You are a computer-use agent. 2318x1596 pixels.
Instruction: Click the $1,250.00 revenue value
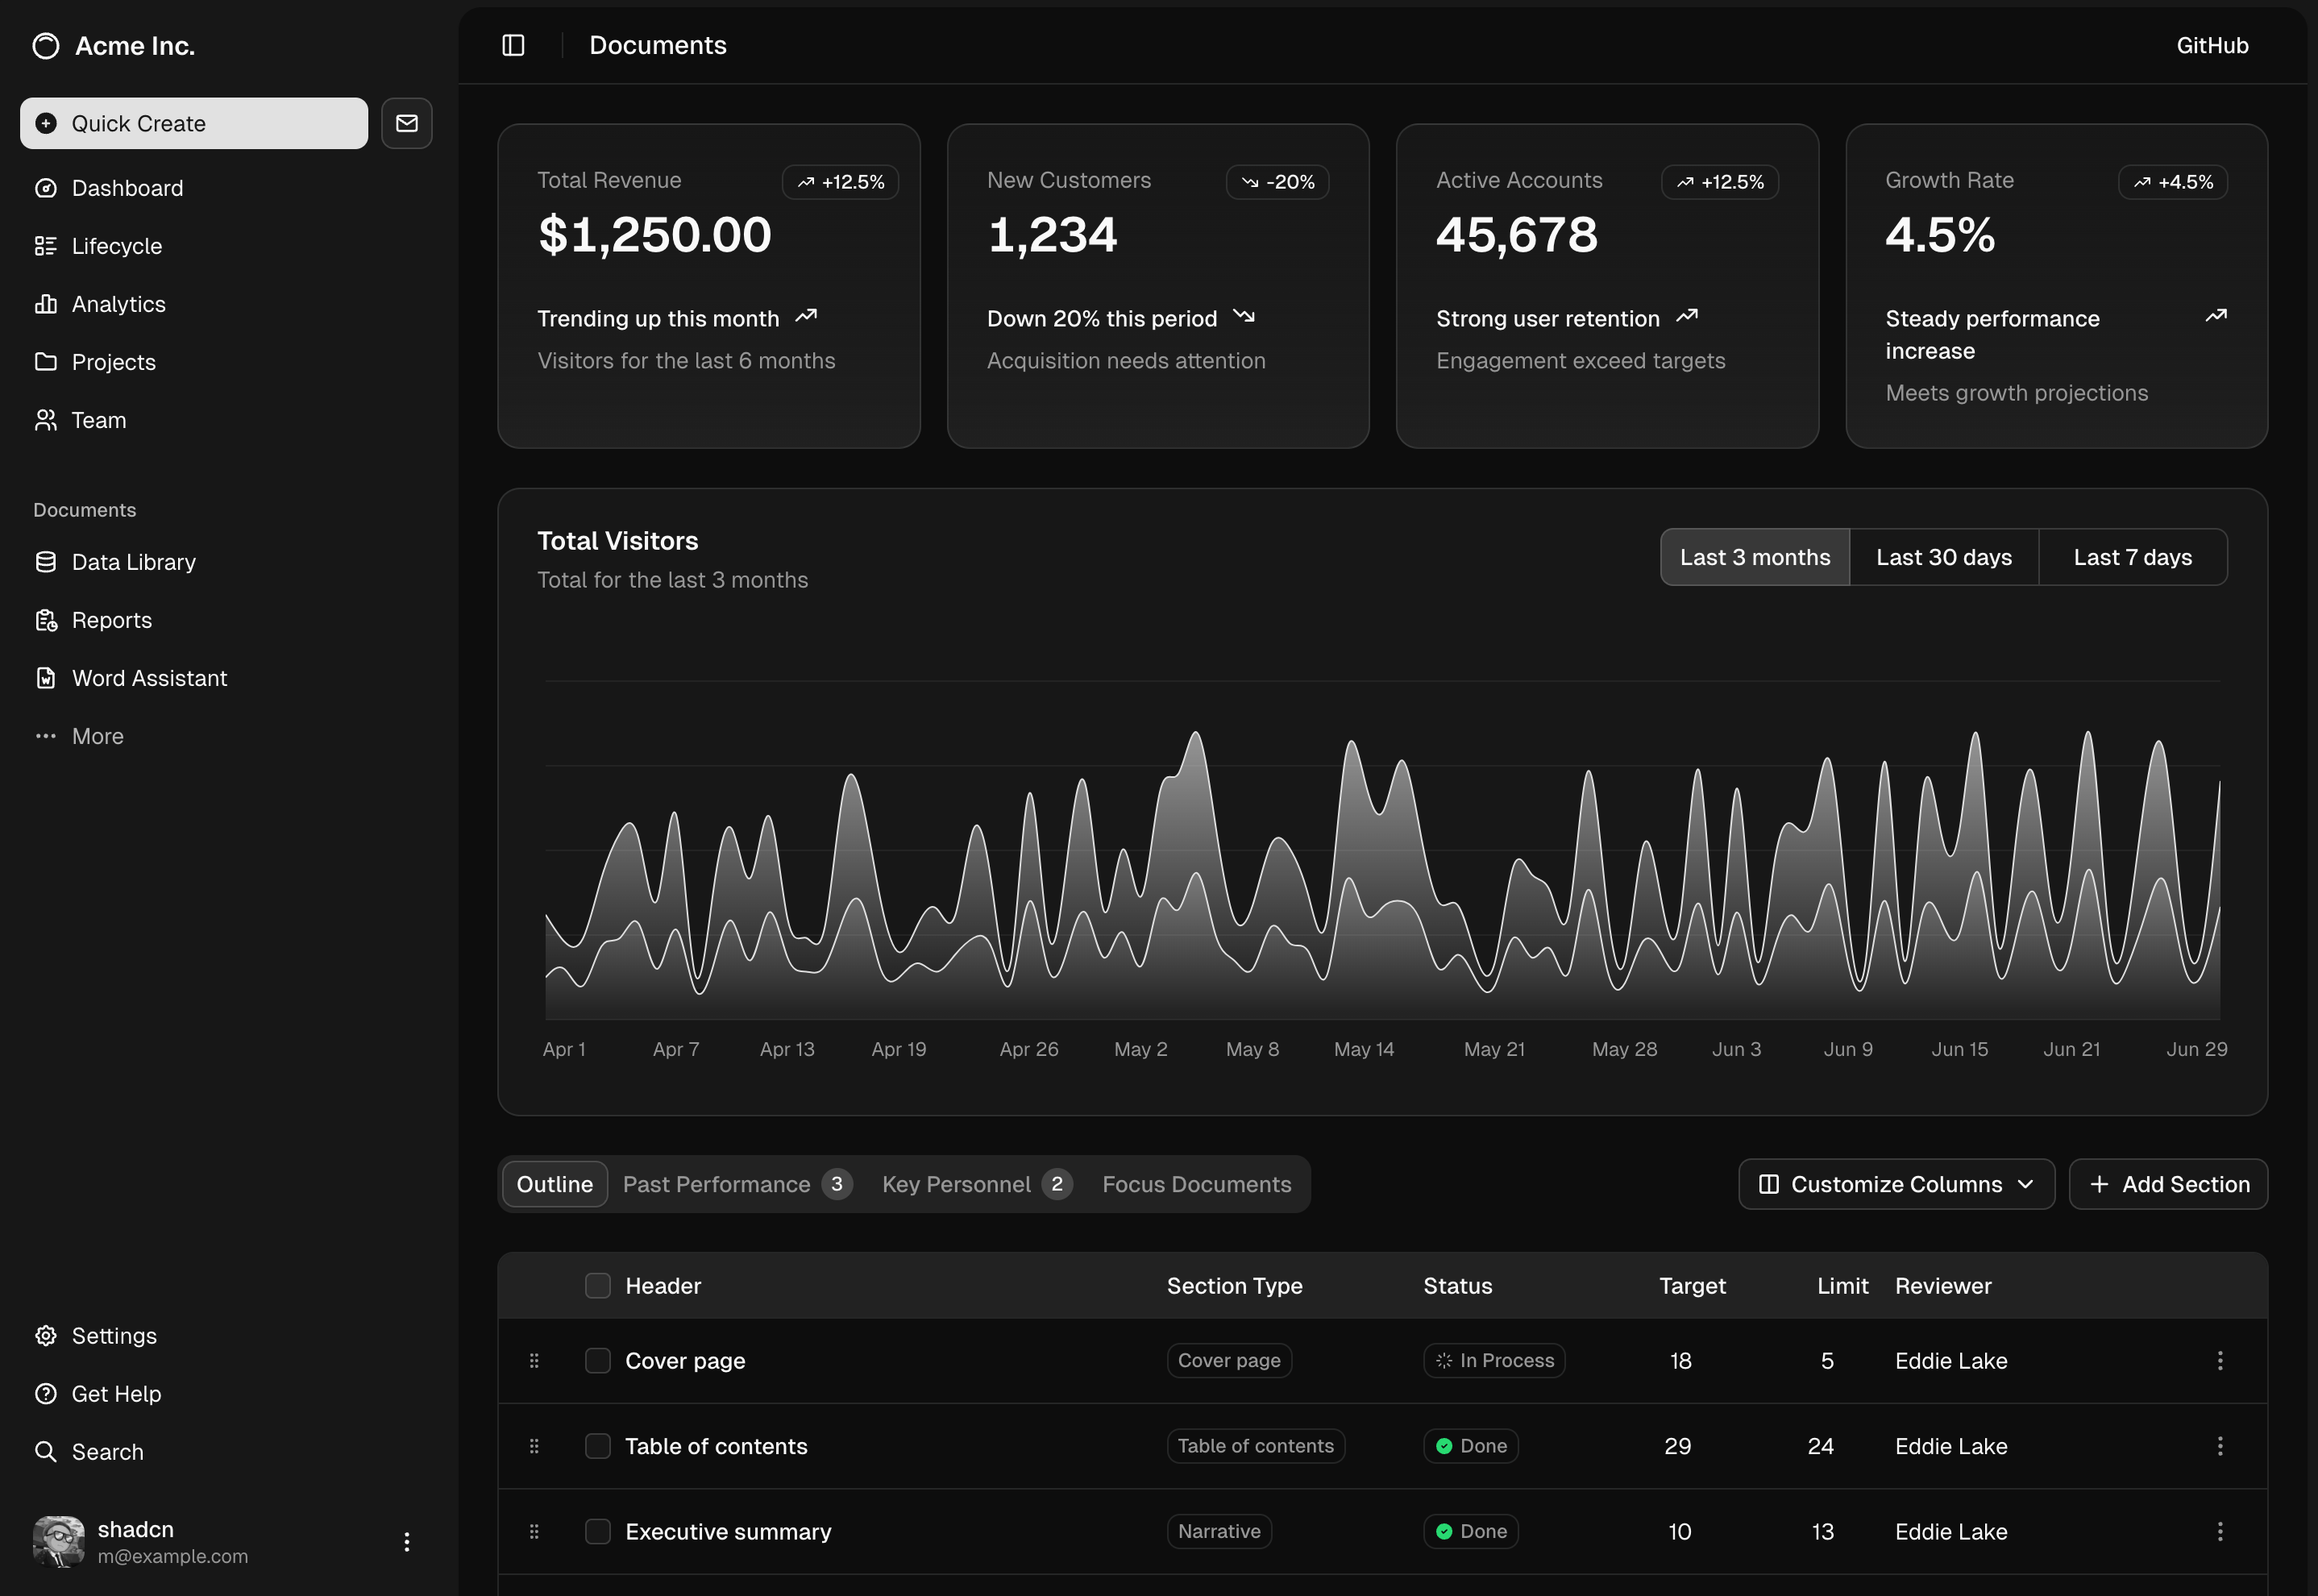point(654,236)
